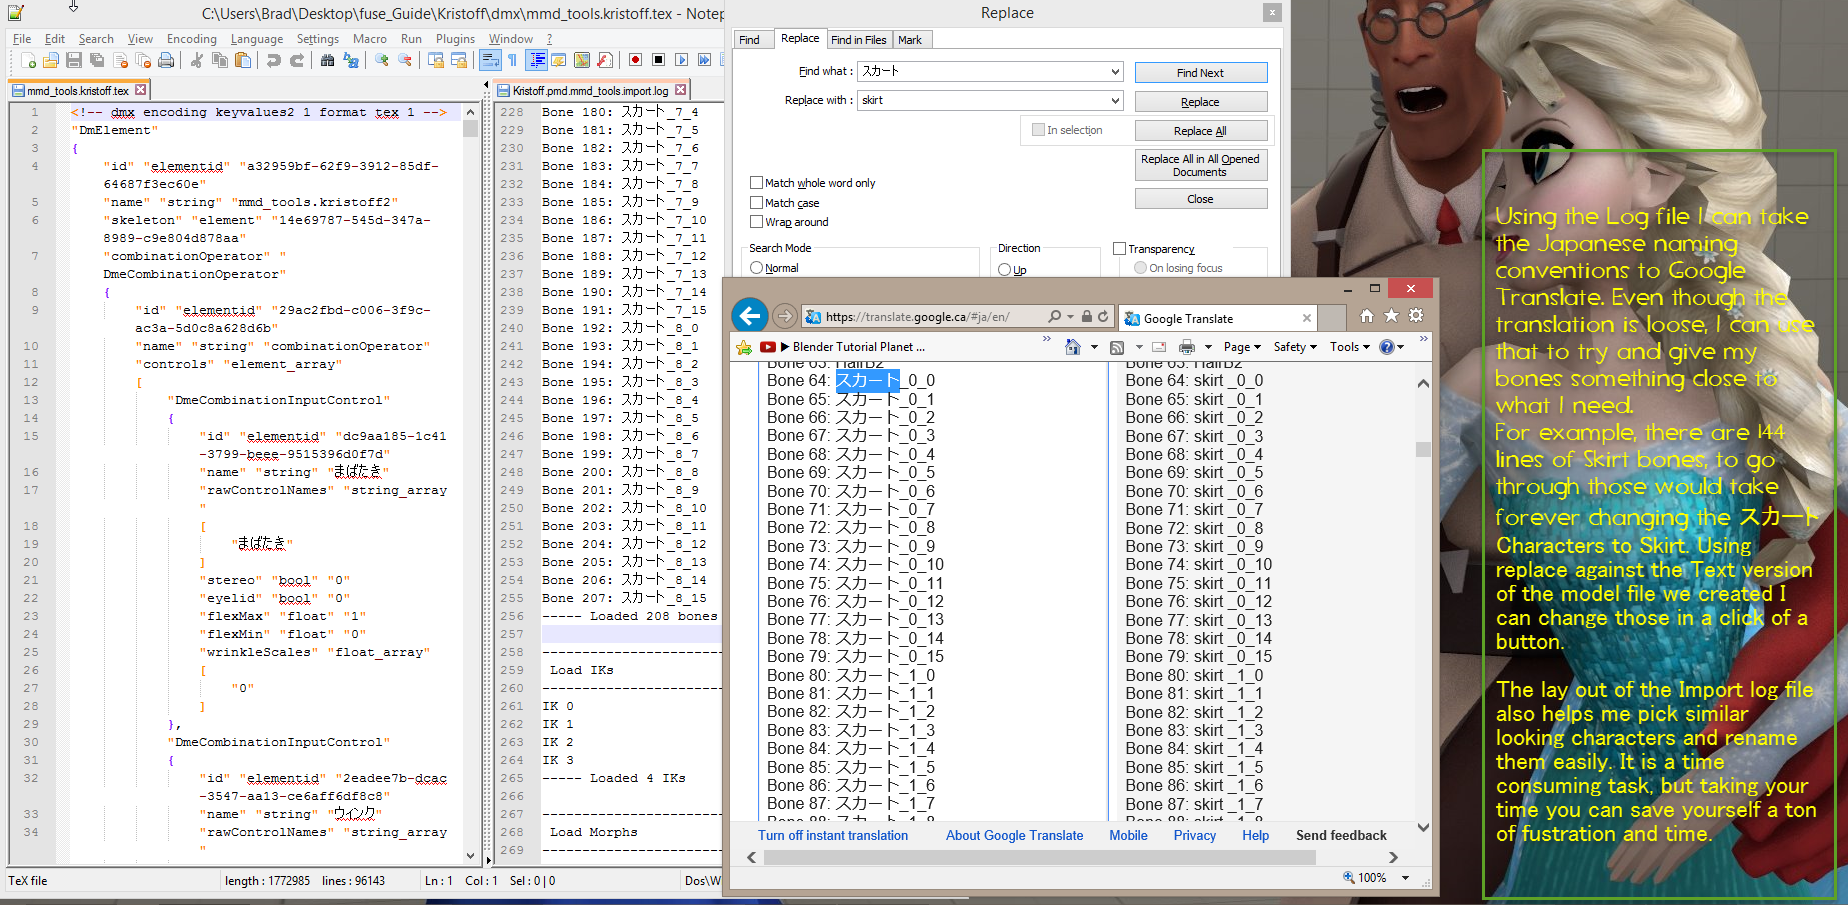Viewport: 1848px width, 905px height.
Task: Expand the Print options dropdown arrow in browser
Action: coord(1206,347)
